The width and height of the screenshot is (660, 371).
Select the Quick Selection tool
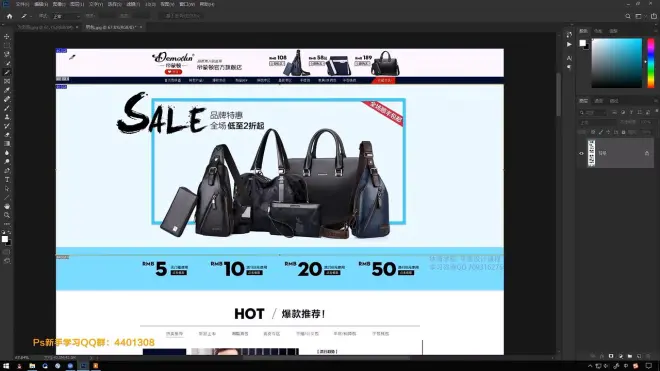click(x=7, y=63)
